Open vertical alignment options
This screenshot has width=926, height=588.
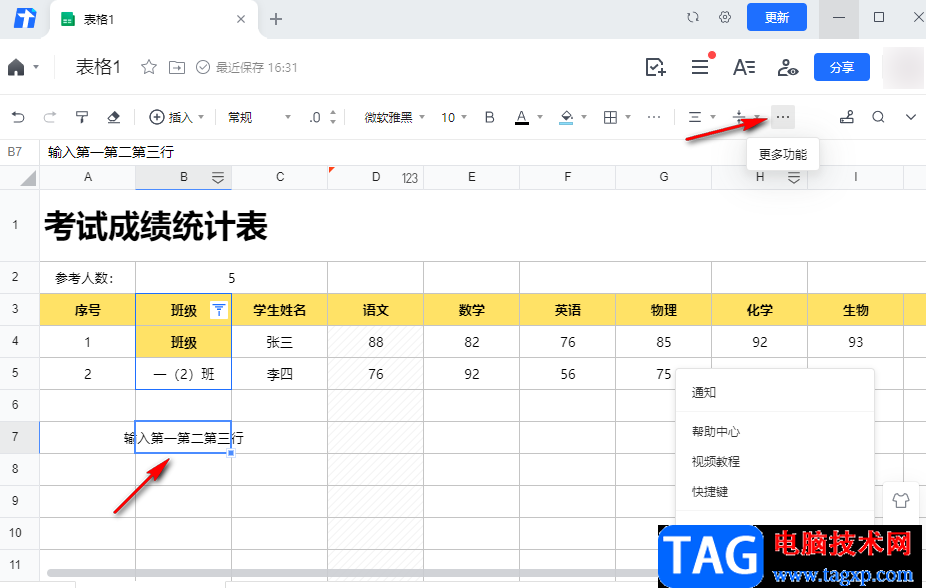tap(745, 117)
